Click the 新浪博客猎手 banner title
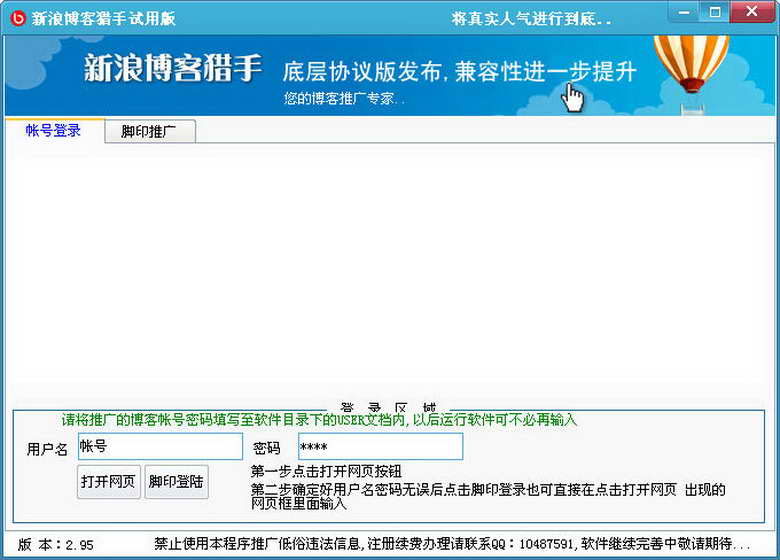The width and height of the screenshot is (780, 560). tap(173, 68)
